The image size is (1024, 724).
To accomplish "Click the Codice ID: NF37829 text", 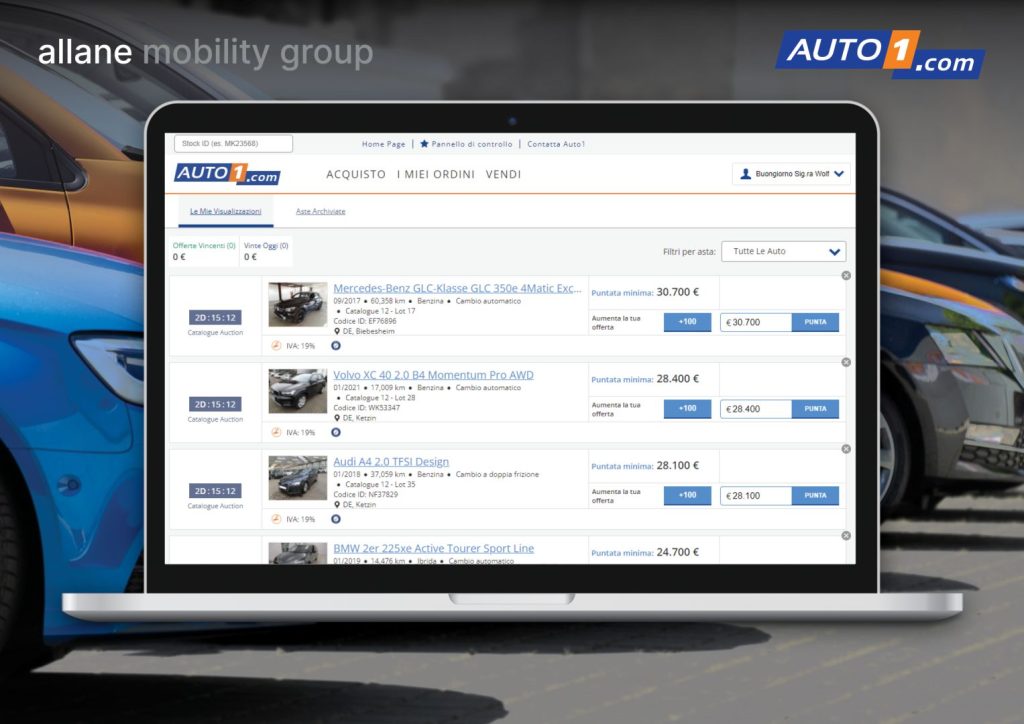I will pyautogui.click(x=366, y=495).
